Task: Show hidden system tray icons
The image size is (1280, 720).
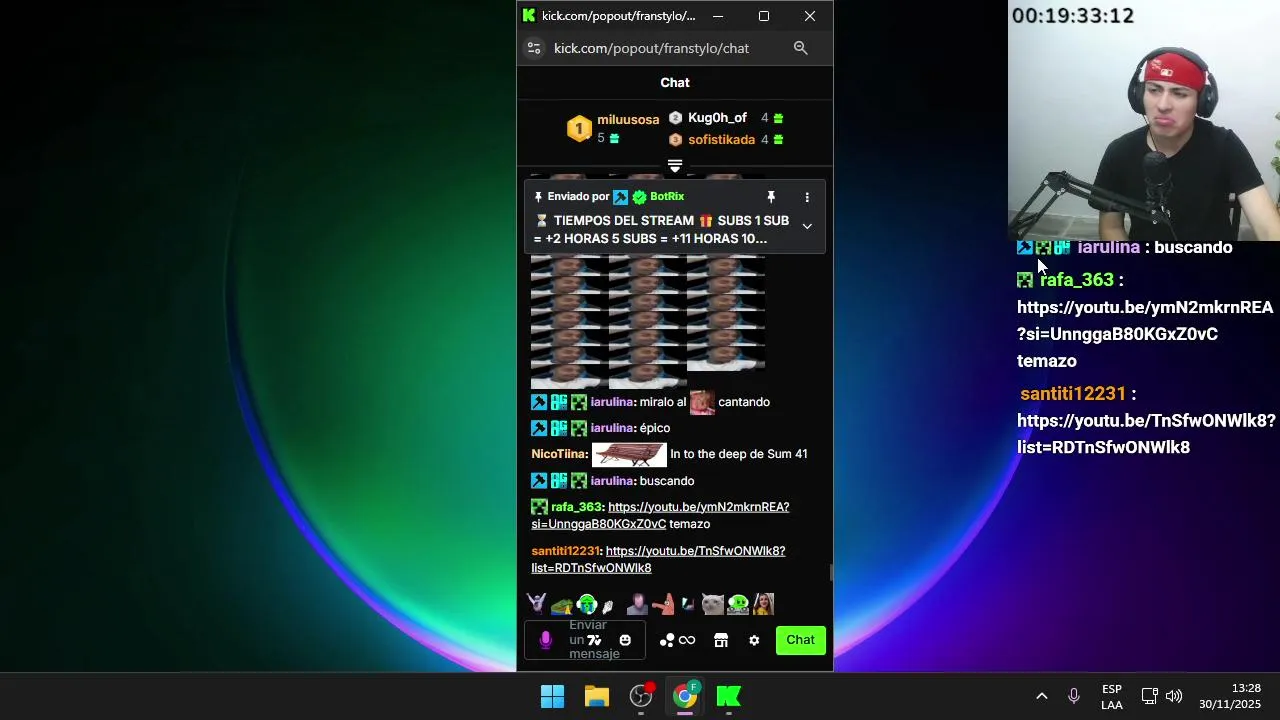Action: click(1041, 696)
